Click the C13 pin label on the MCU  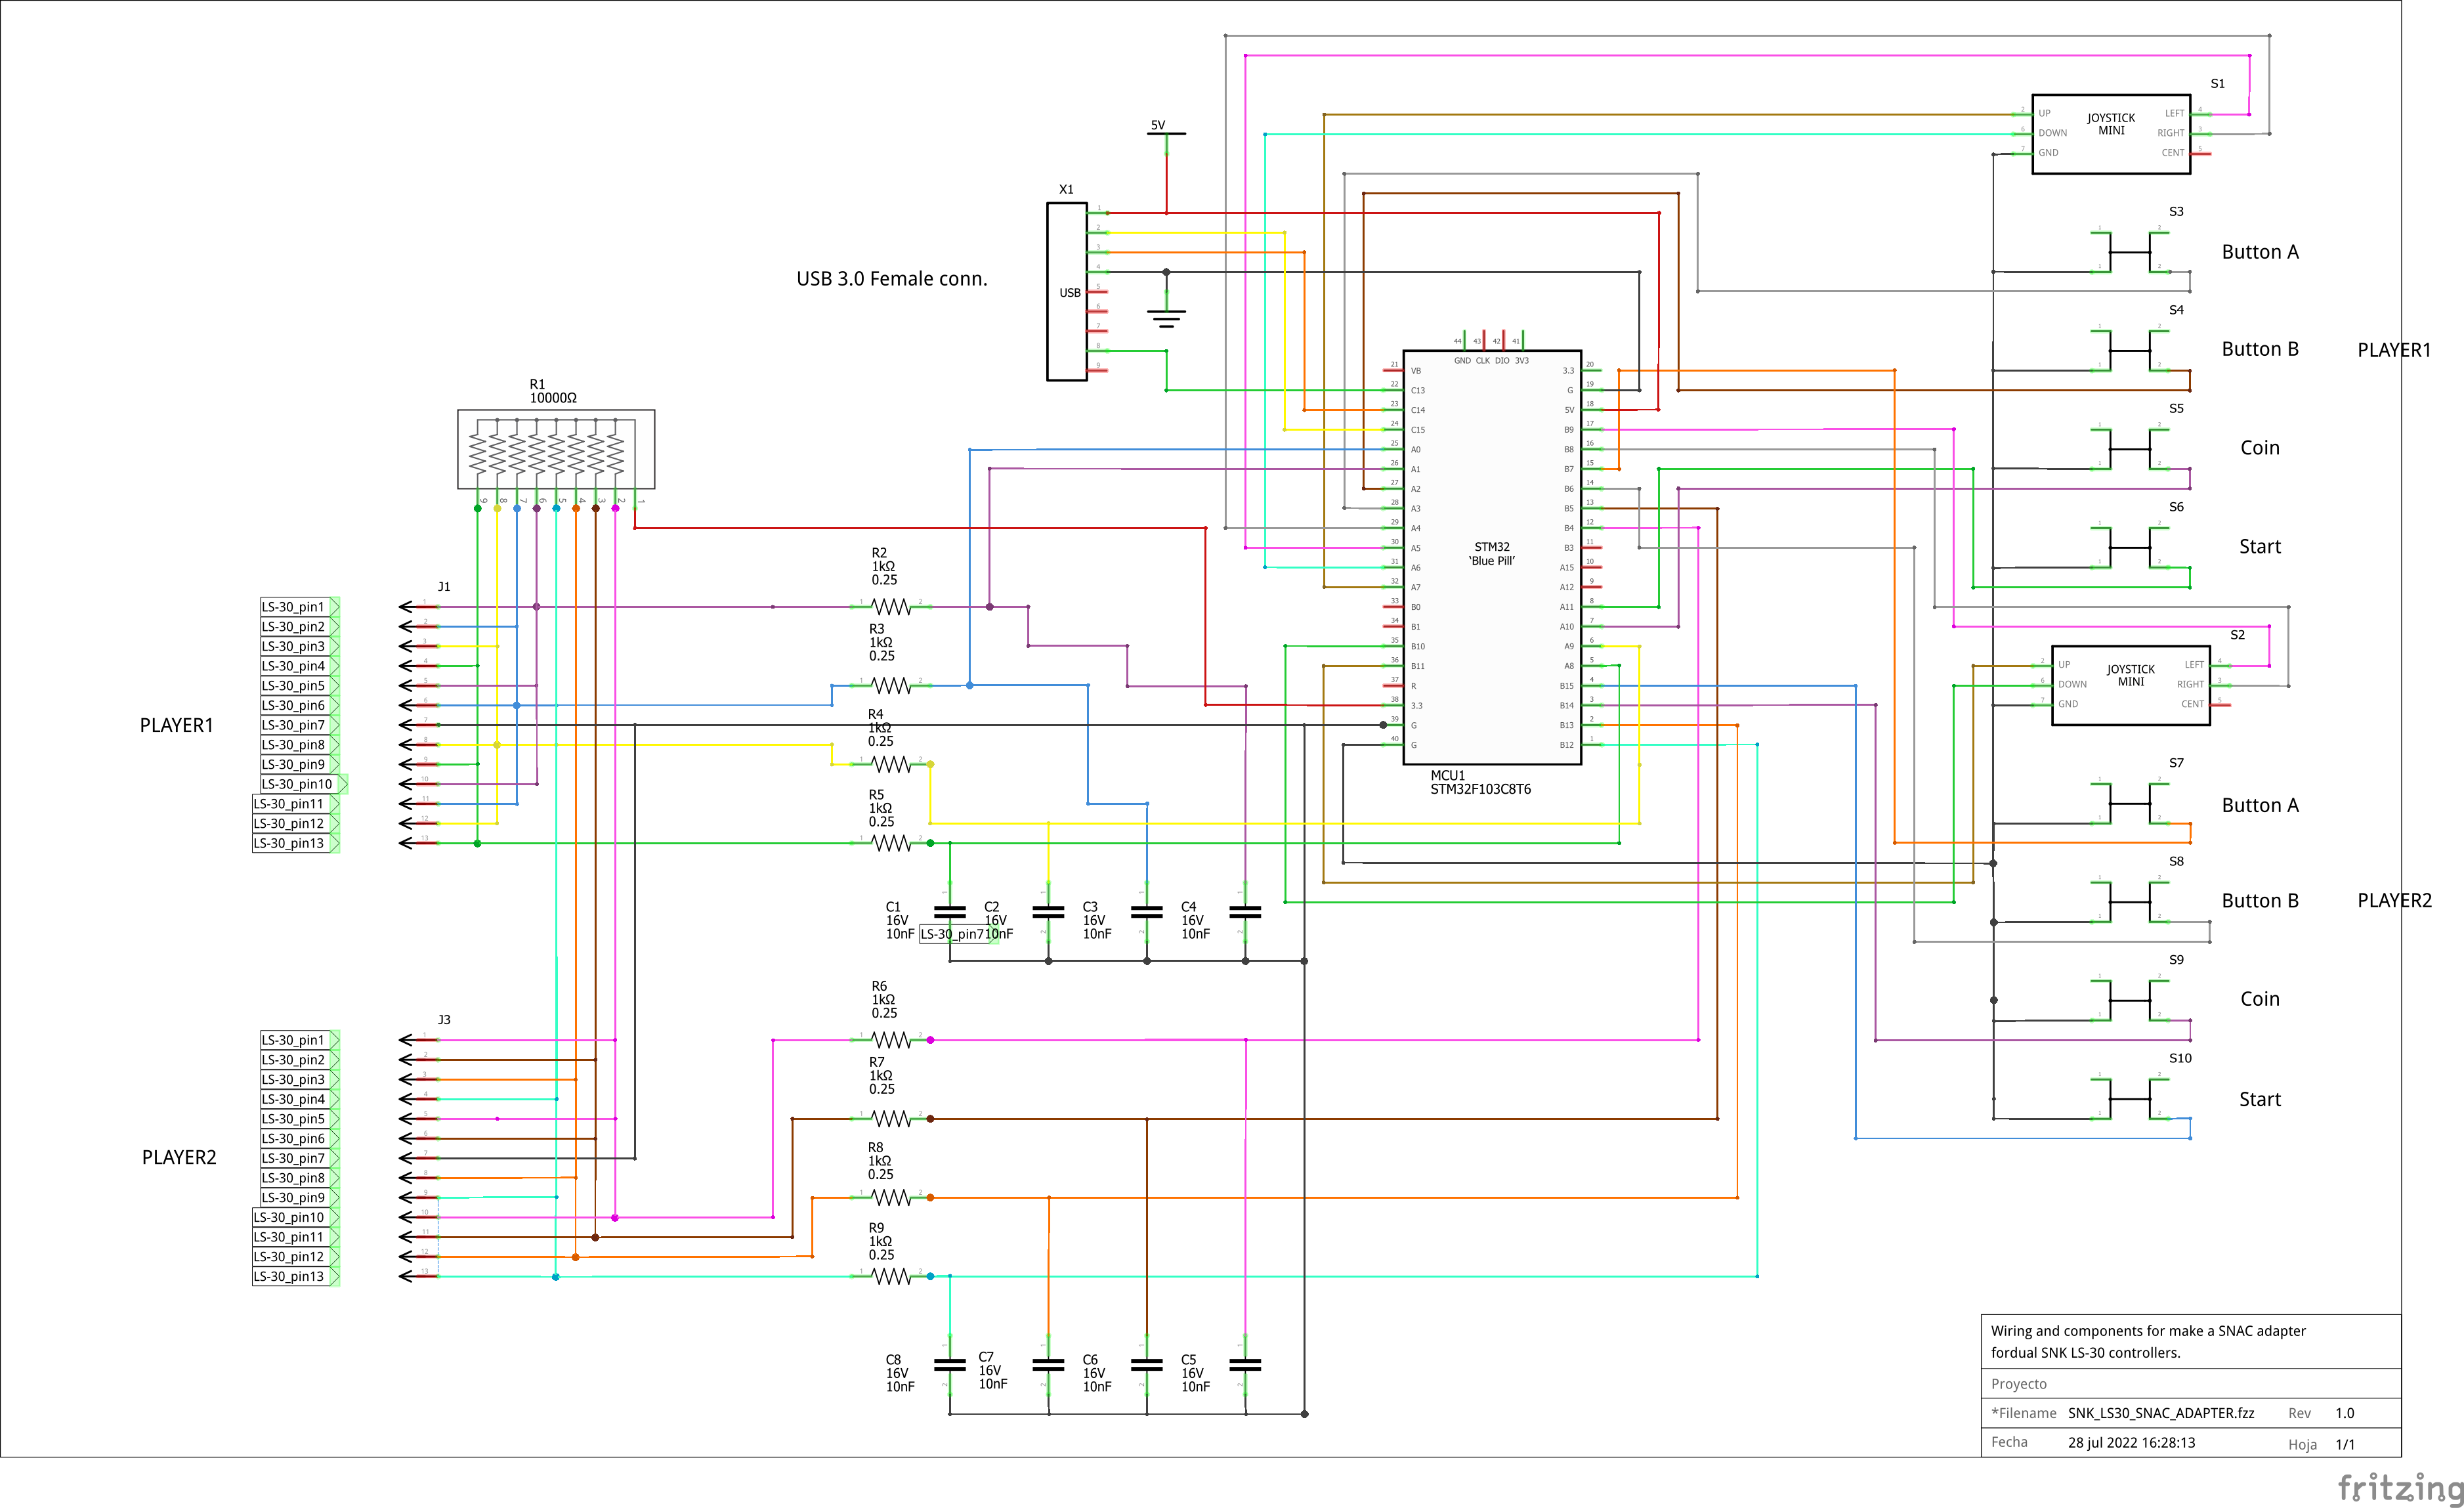coord(1418,390)
